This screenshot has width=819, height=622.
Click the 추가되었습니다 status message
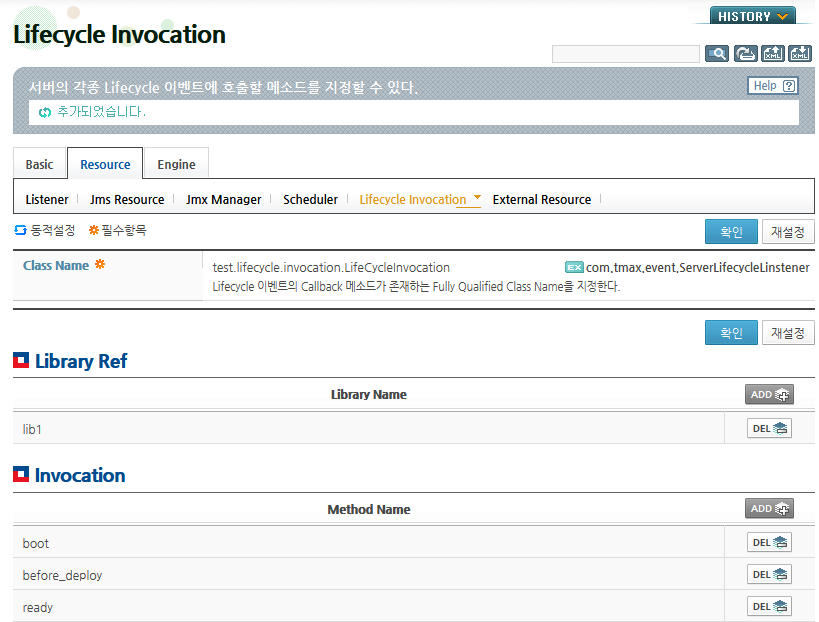pos(101,112)
